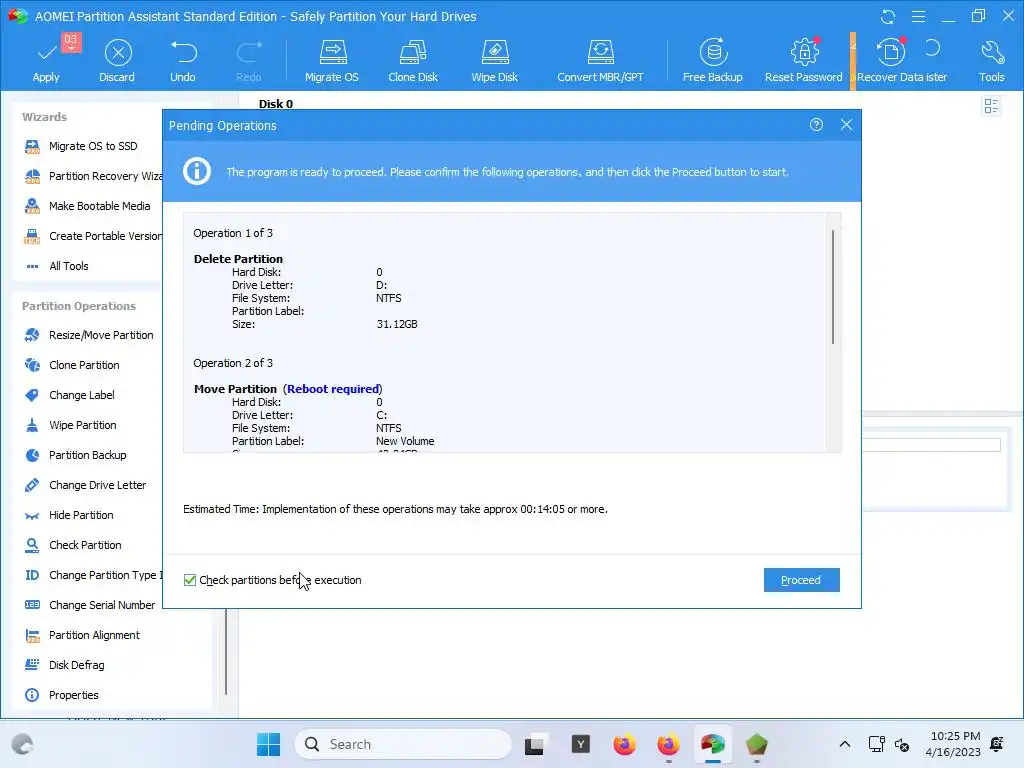Click the Disk 0 label
1024x768 pixels.
pos(276,104)
